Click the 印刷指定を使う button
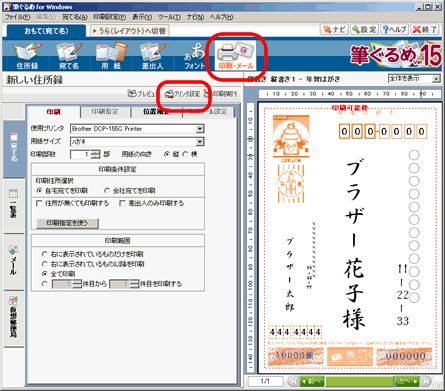The image size is (445, 391). [67, 223]
